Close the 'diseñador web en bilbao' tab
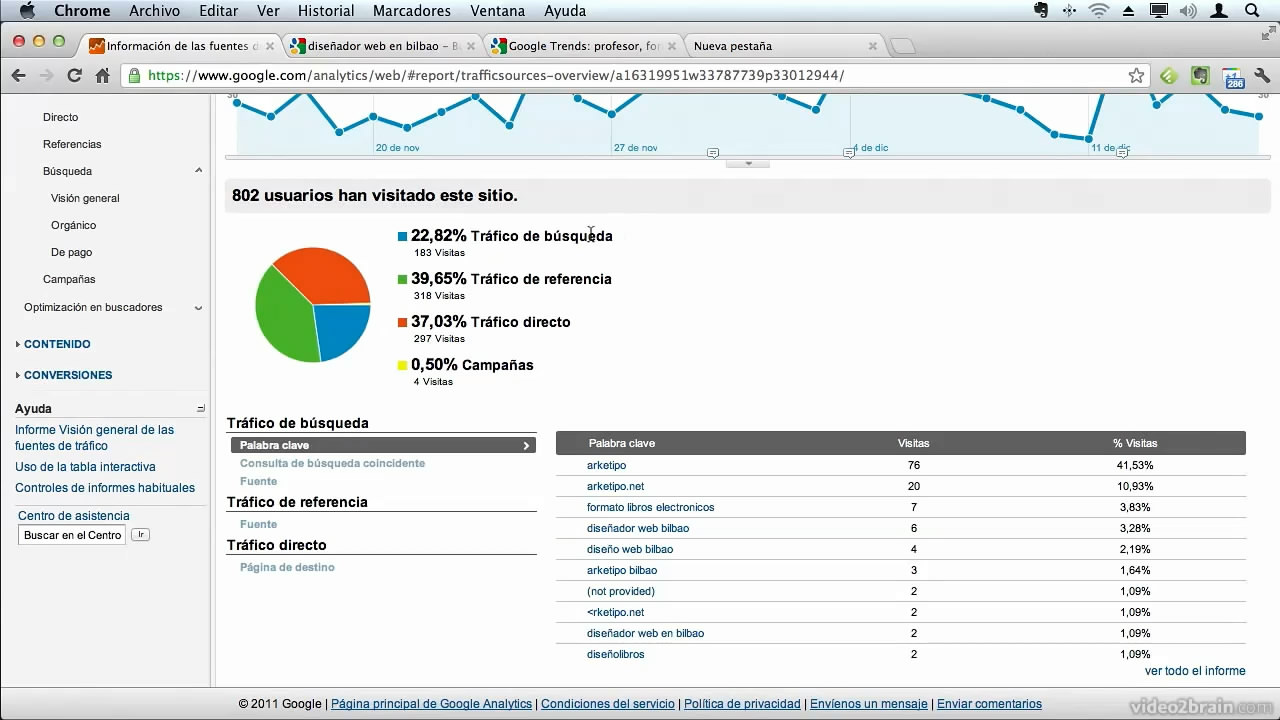This screenshot has height=720, width=1280. (x=470, y=46)
